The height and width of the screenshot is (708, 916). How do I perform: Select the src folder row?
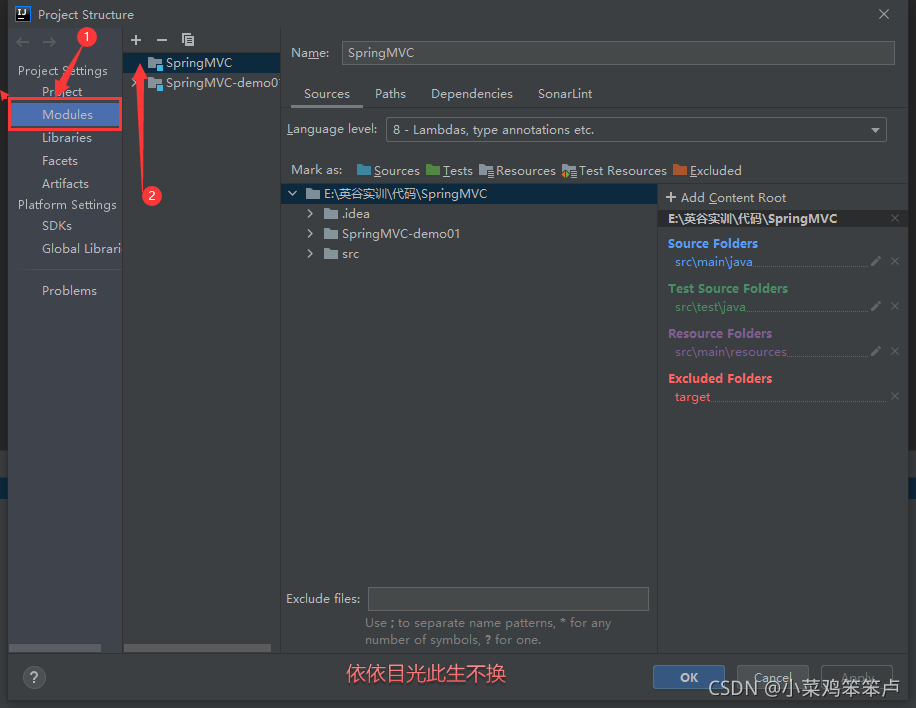click(469, 254)
